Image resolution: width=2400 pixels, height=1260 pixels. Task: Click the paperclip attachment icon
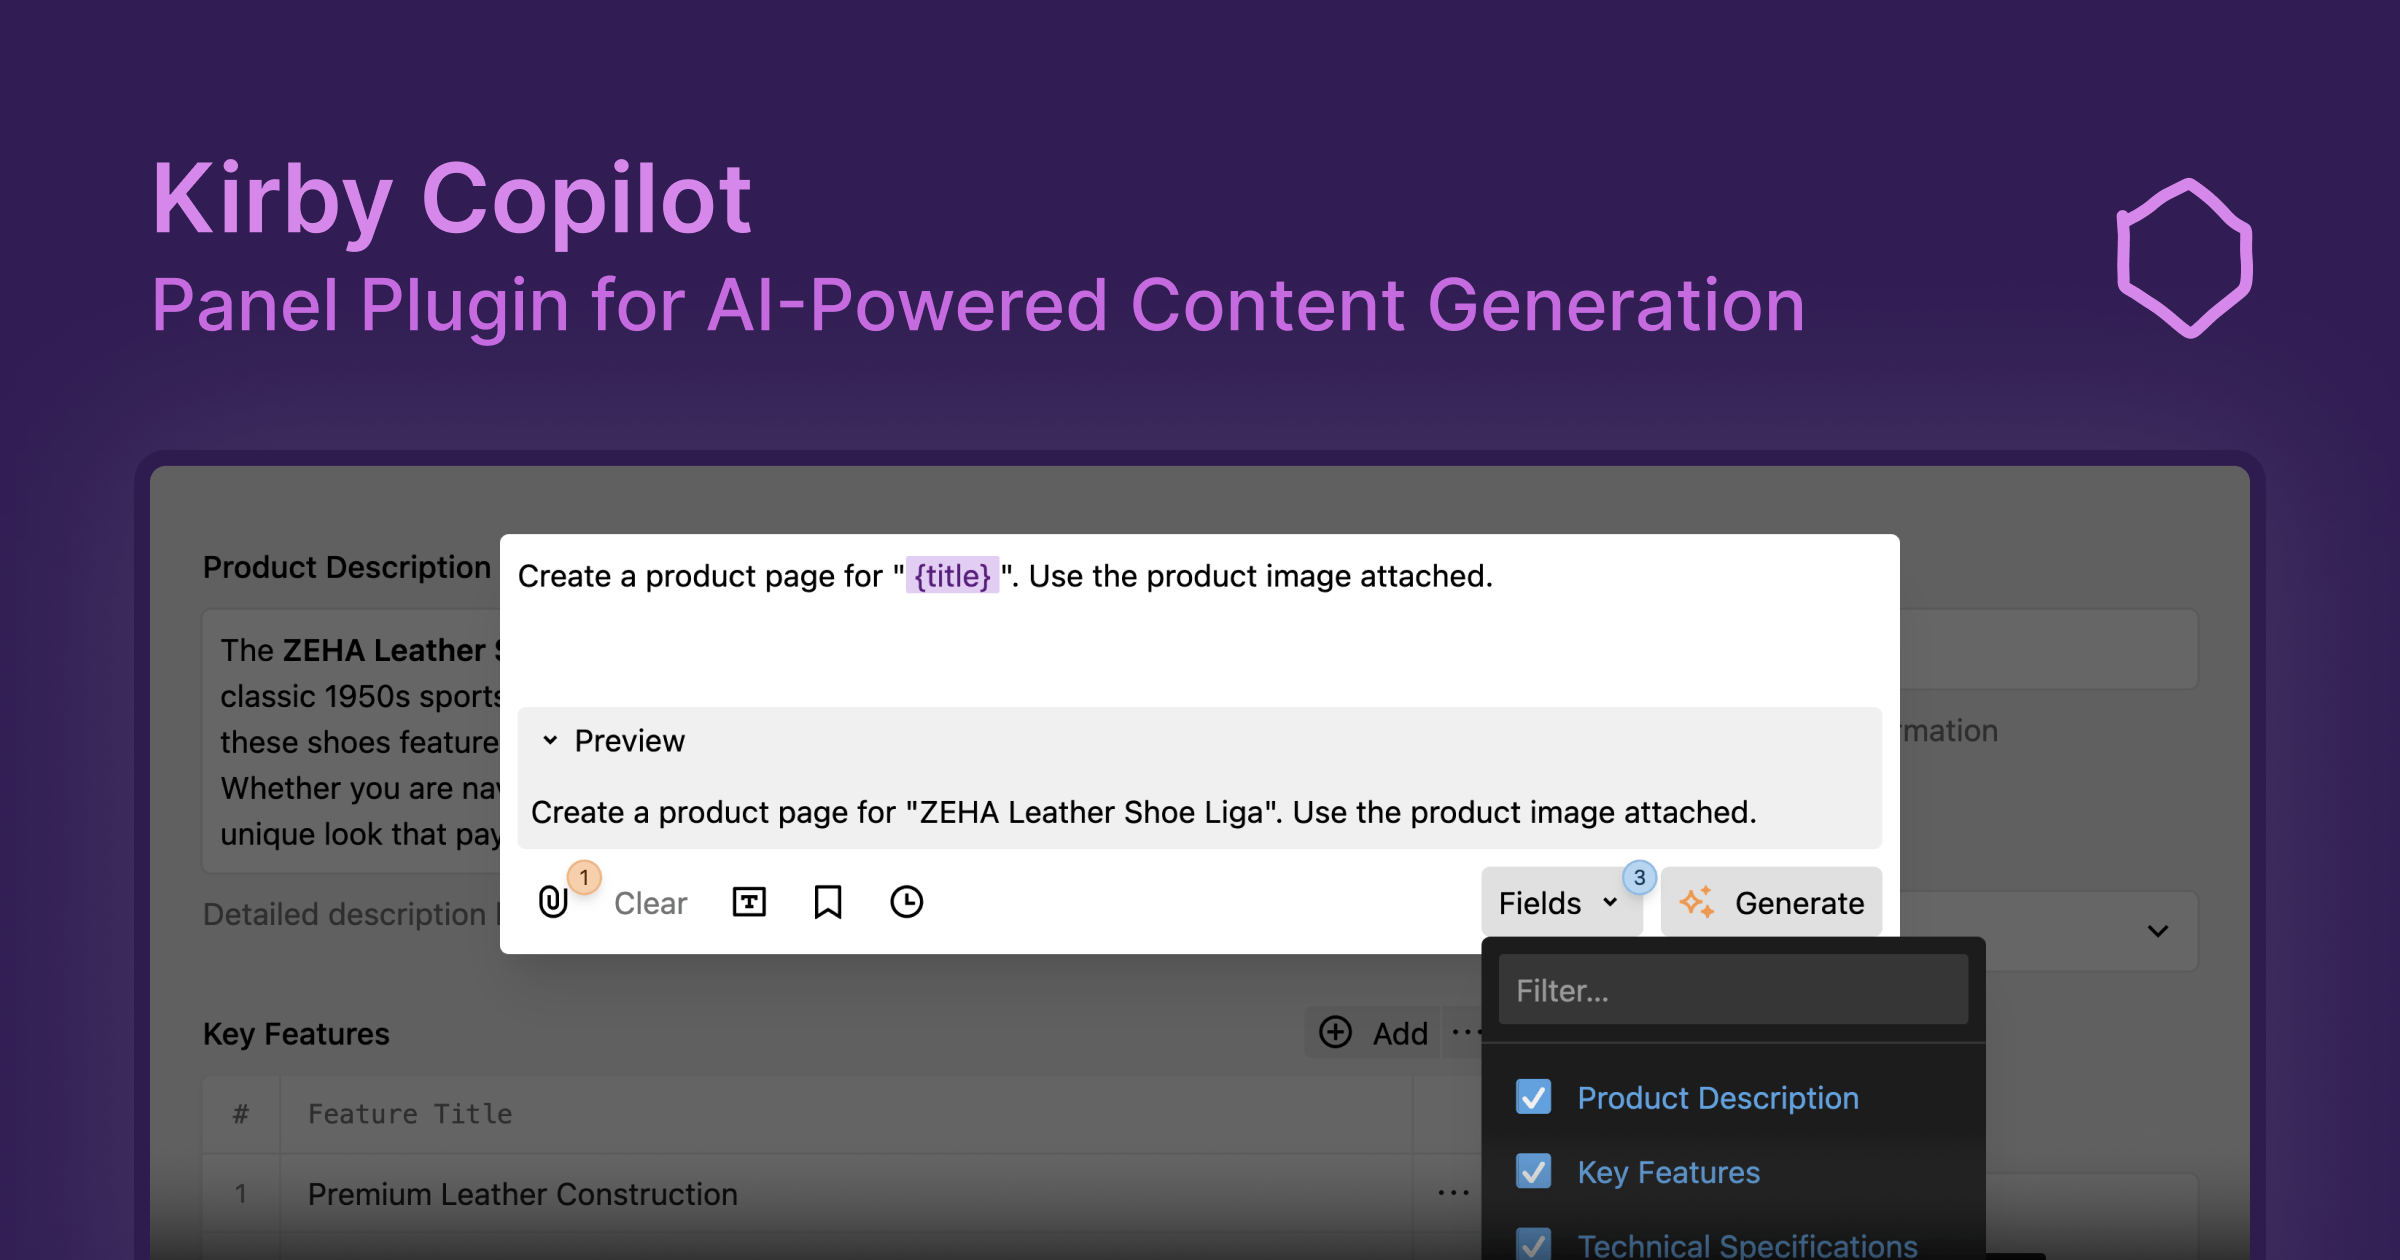click(x=552, y=902)
